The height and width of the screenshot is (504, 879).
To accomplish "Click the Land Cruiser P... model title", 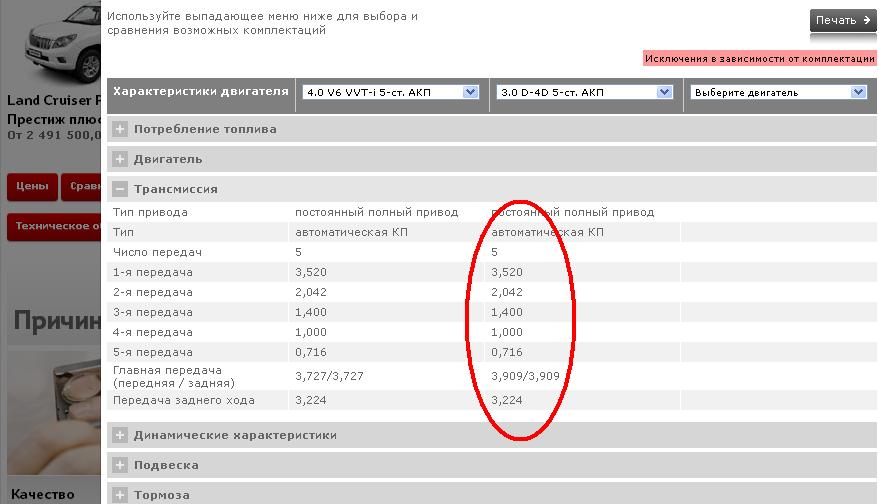I will (54, 101).
